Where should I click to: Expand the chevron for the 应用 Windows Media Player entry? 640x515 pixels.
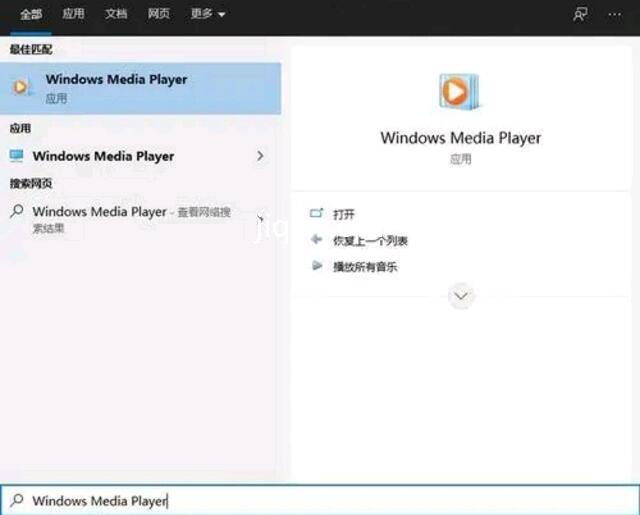point(260,156)
